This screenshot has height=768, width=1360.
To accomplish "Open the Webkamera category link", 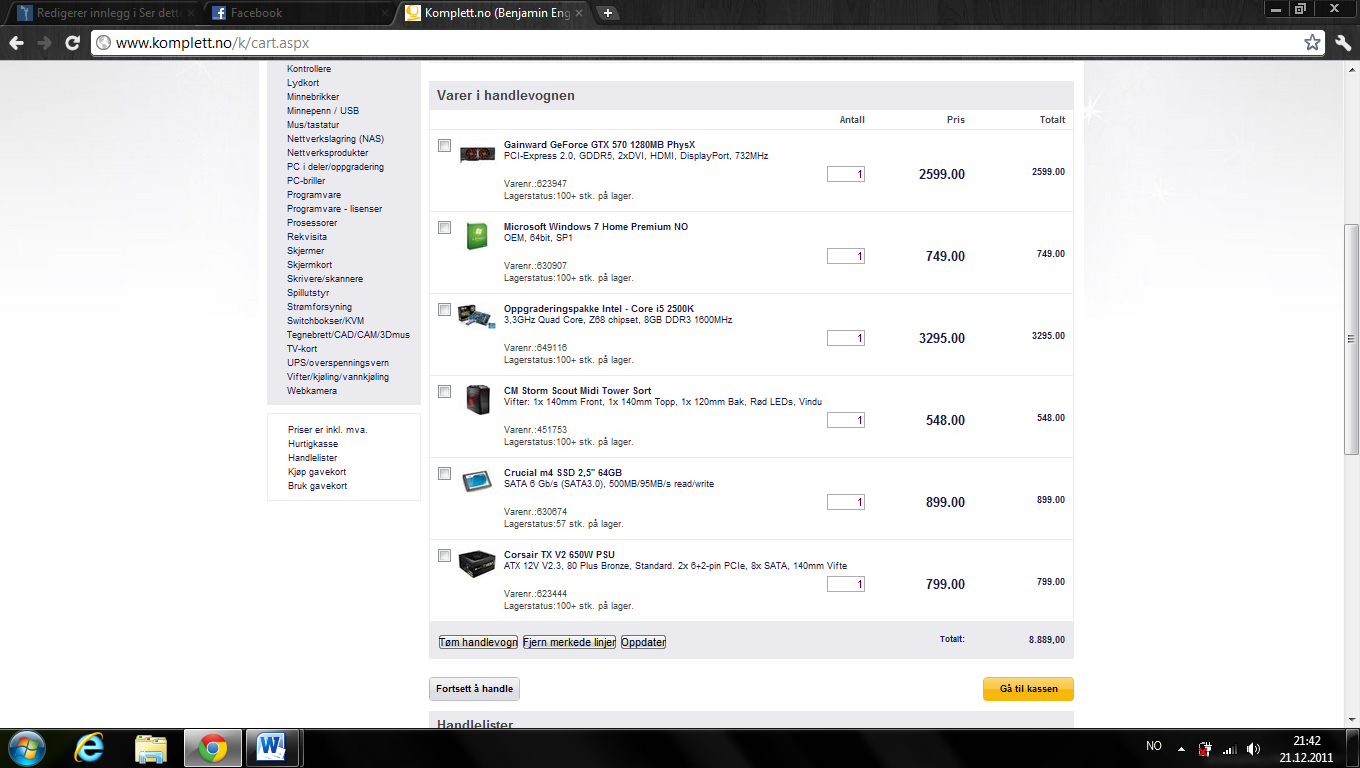I will click(312, 391).
